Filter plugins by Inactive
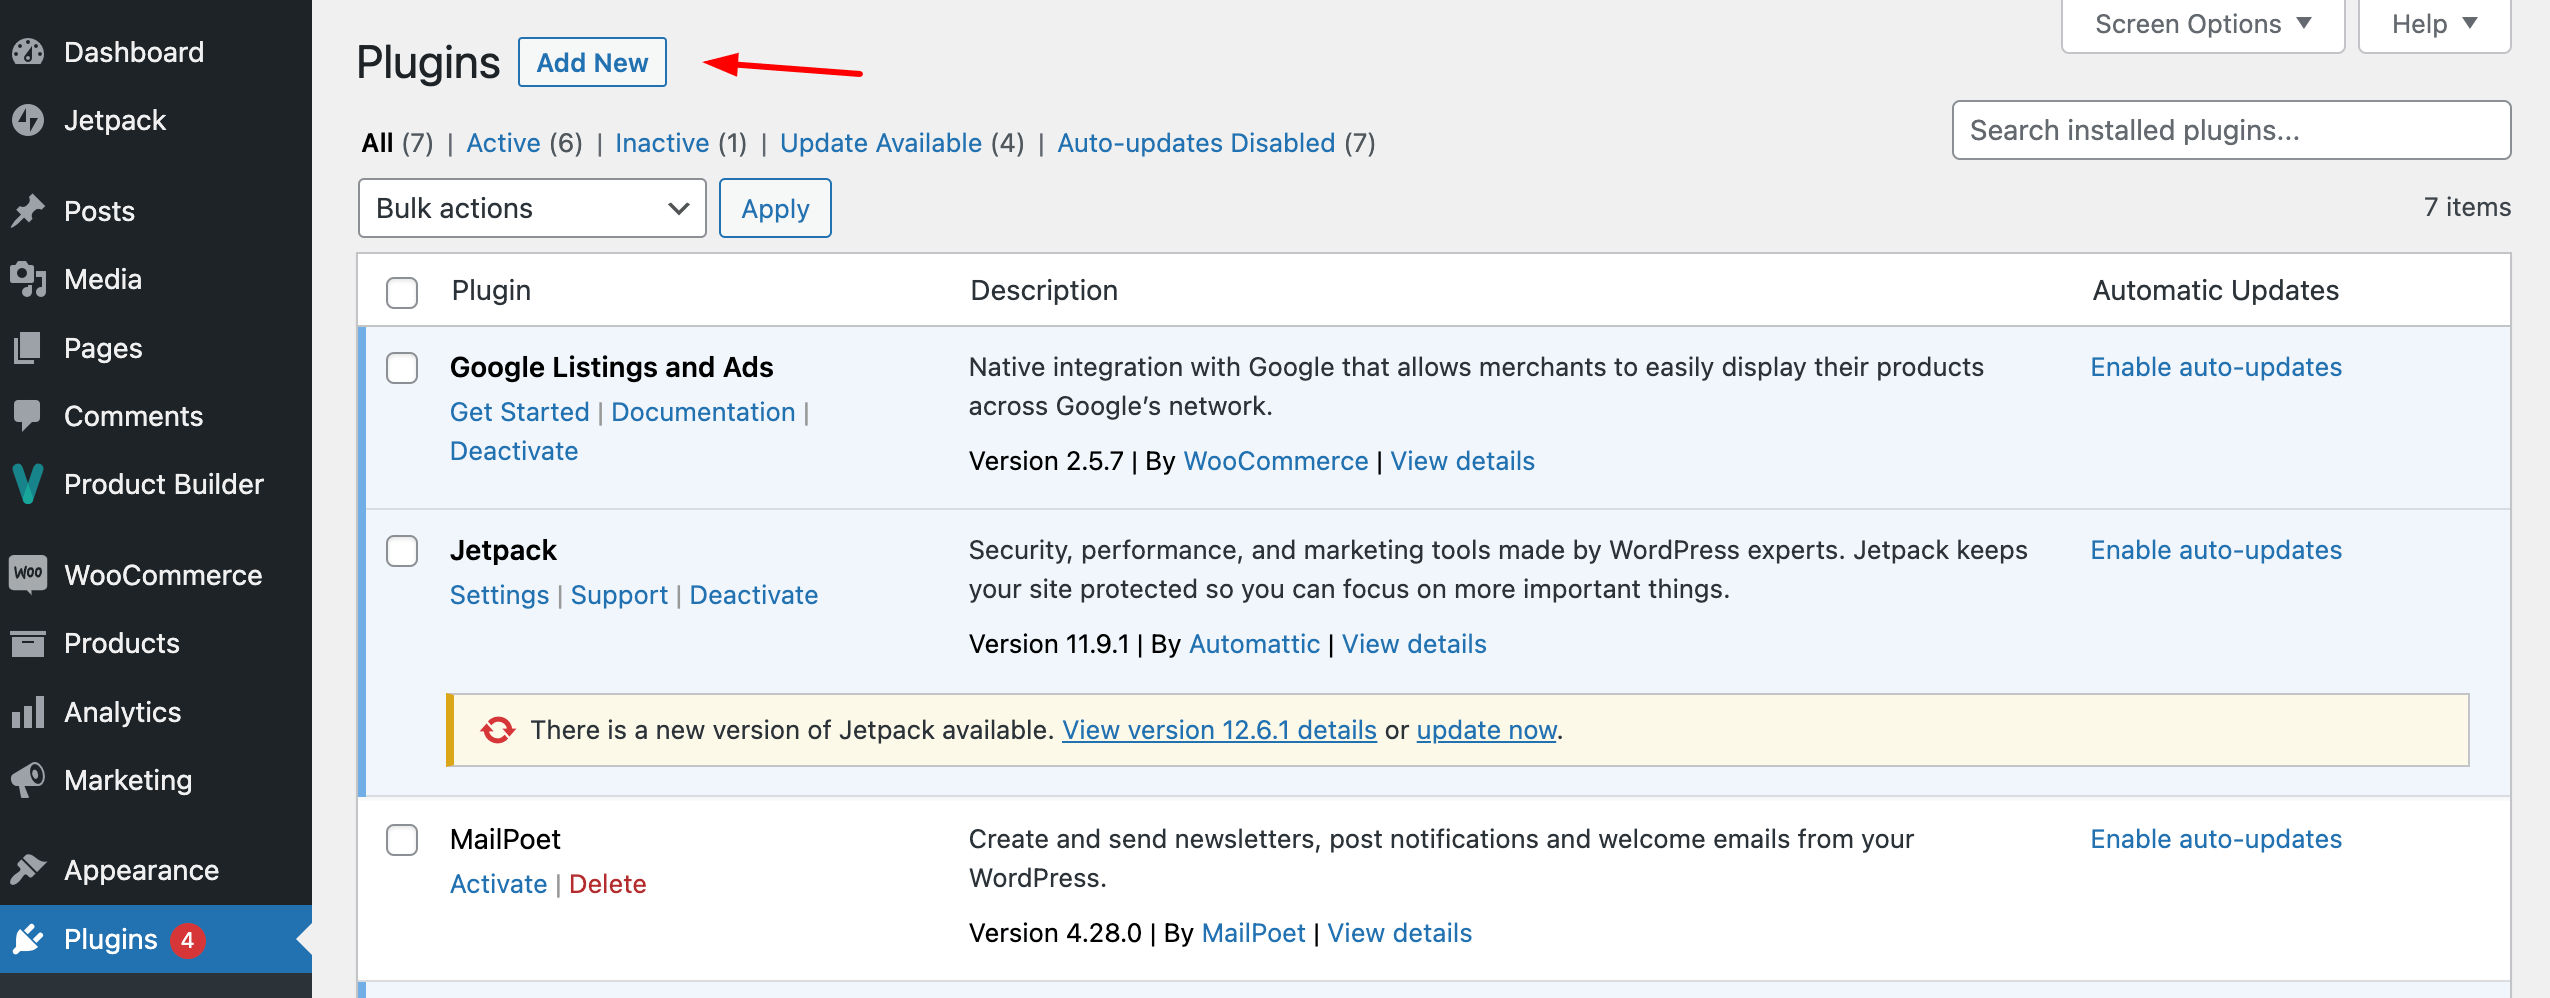Screen dimensions: 2550x998 662,143
